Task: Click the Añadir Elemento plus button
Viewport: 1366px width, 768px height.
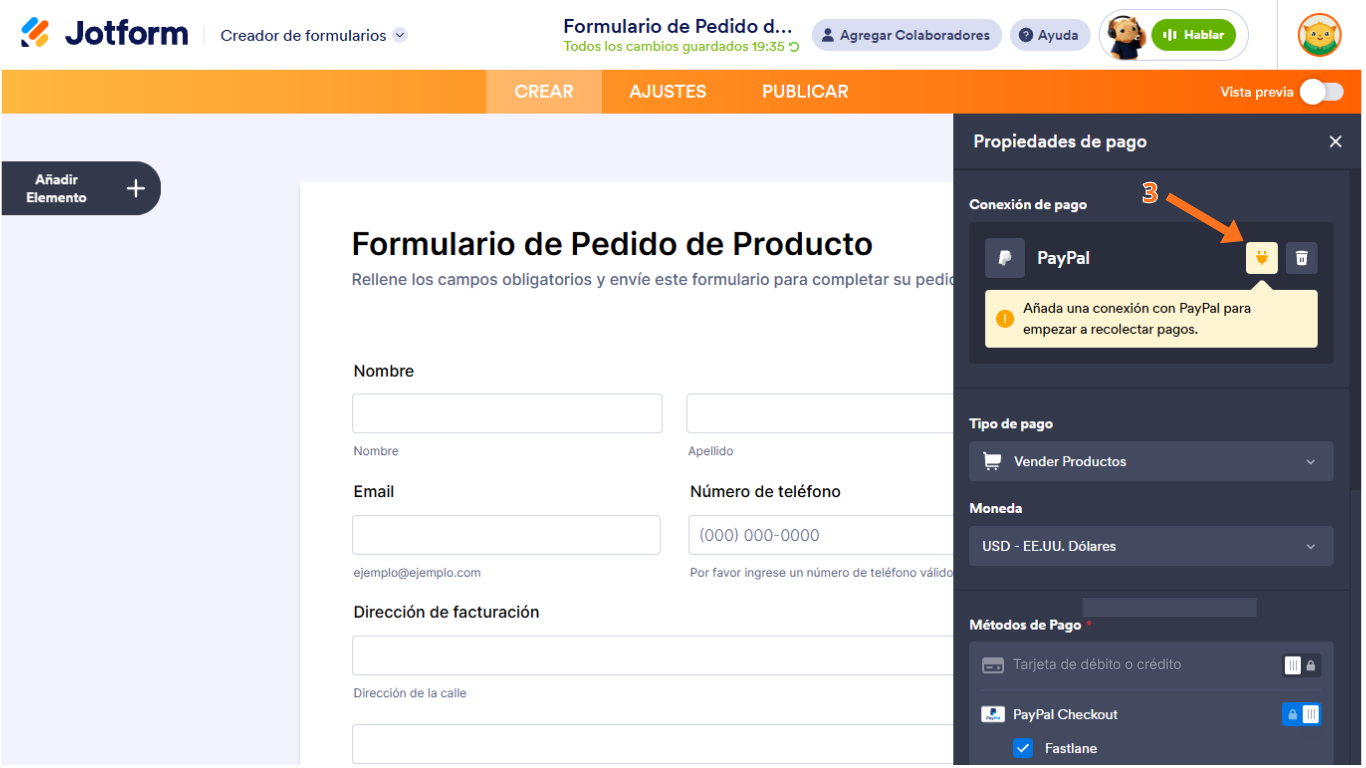Action: coord(136,188)
